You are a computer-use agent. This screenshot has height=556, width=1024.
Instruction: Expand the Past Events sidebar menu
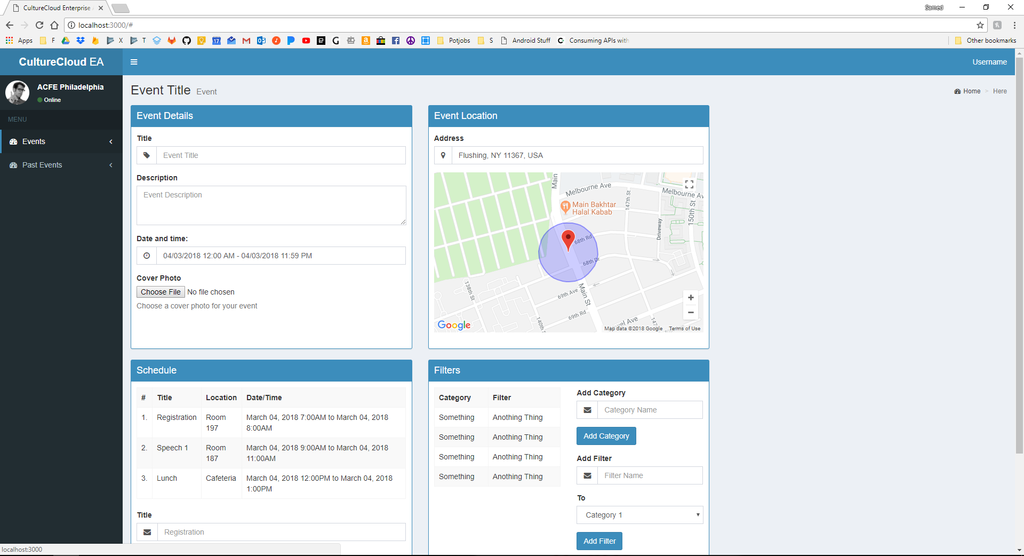coord(61,165)
